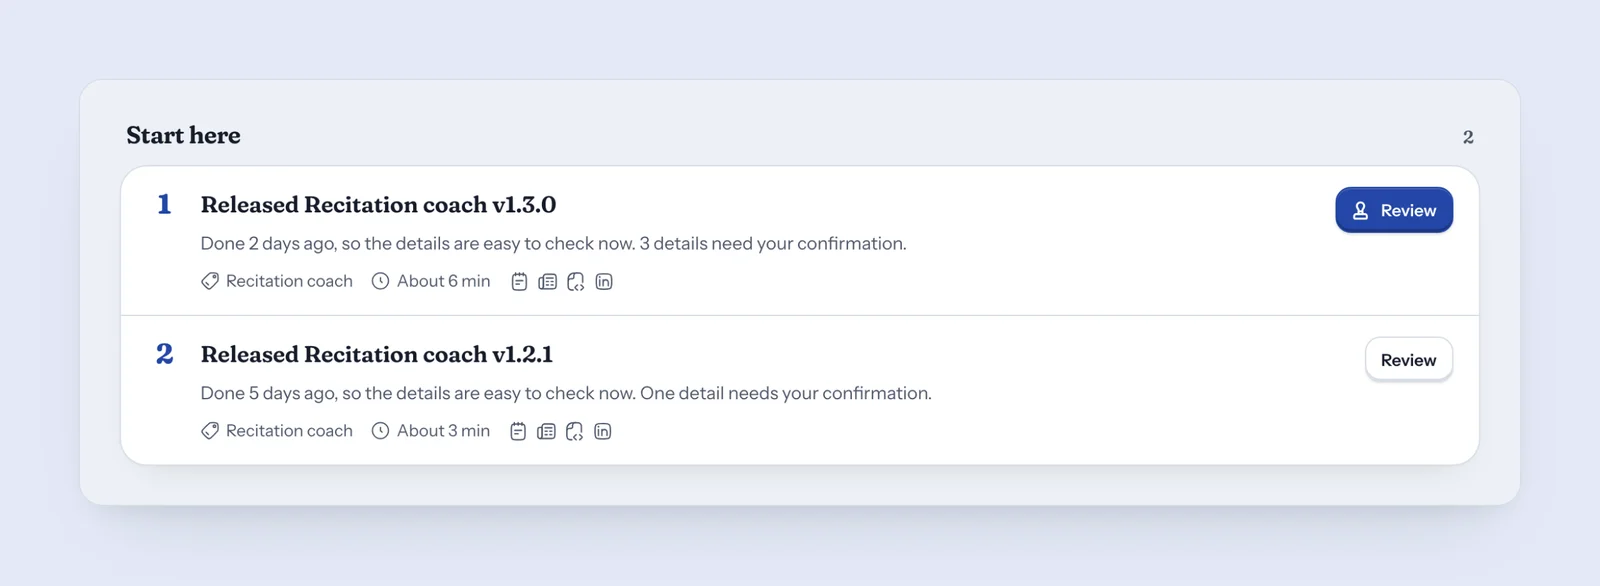Click the tag icon in v1.3.0 row
The height and width of the screenshot is (586, 1600).
coord(210,282)
